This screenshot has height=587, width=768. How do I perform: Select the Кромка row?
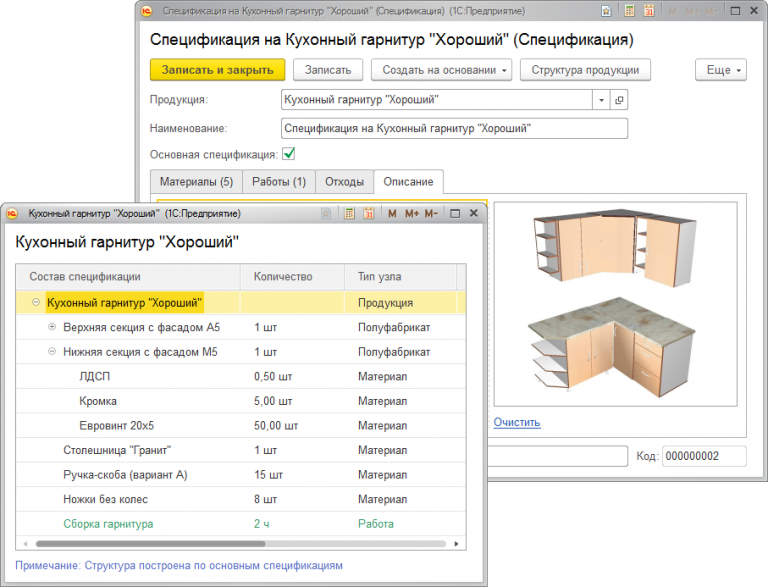point(240,401)
